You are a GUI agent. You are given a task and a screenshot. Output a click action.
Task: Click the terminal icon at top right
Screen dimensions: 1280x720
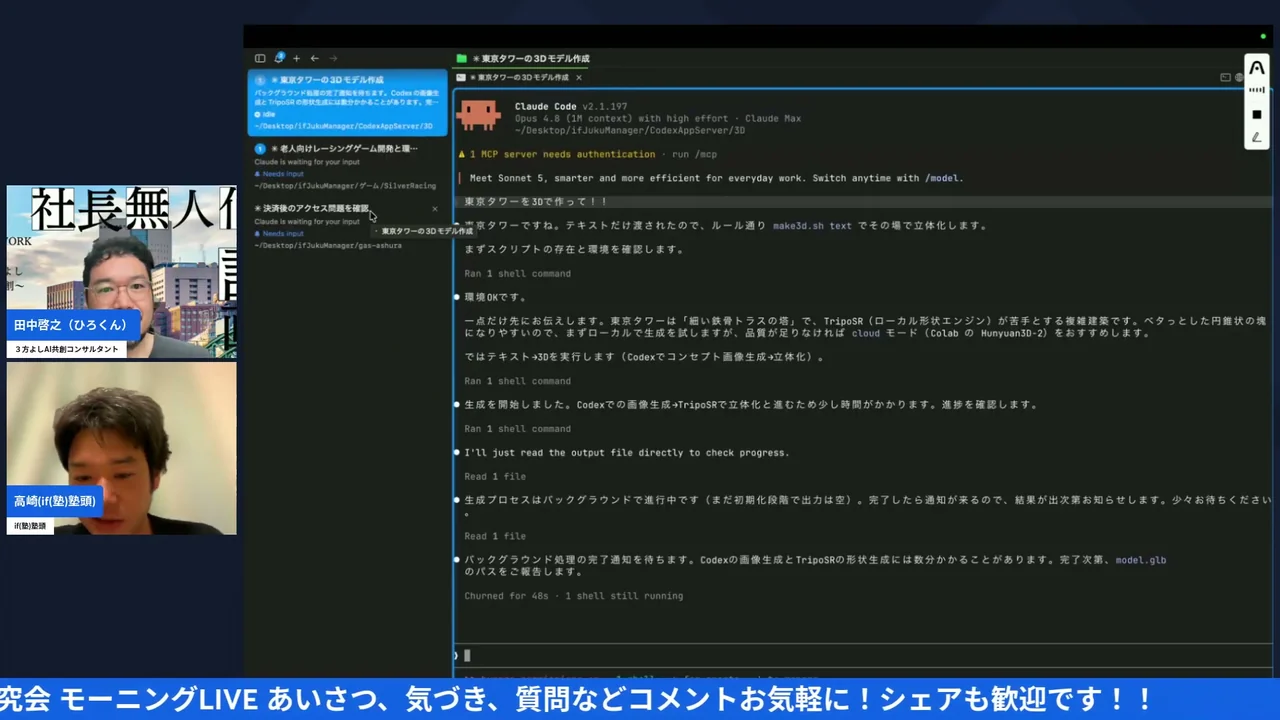[x=1225, y=77]
